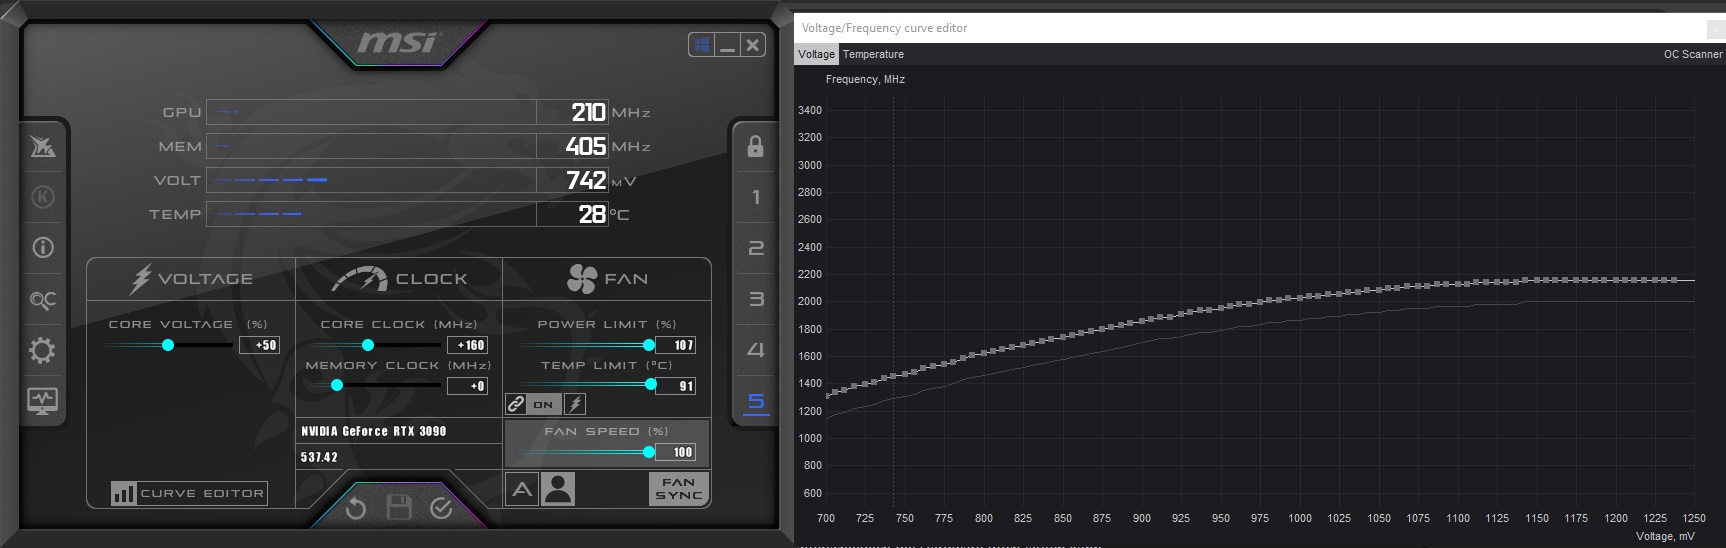Click the Voltage section lightning bolt icon
The height and width of the screenshot is (548, 1726).
click(x=140, y=279)
